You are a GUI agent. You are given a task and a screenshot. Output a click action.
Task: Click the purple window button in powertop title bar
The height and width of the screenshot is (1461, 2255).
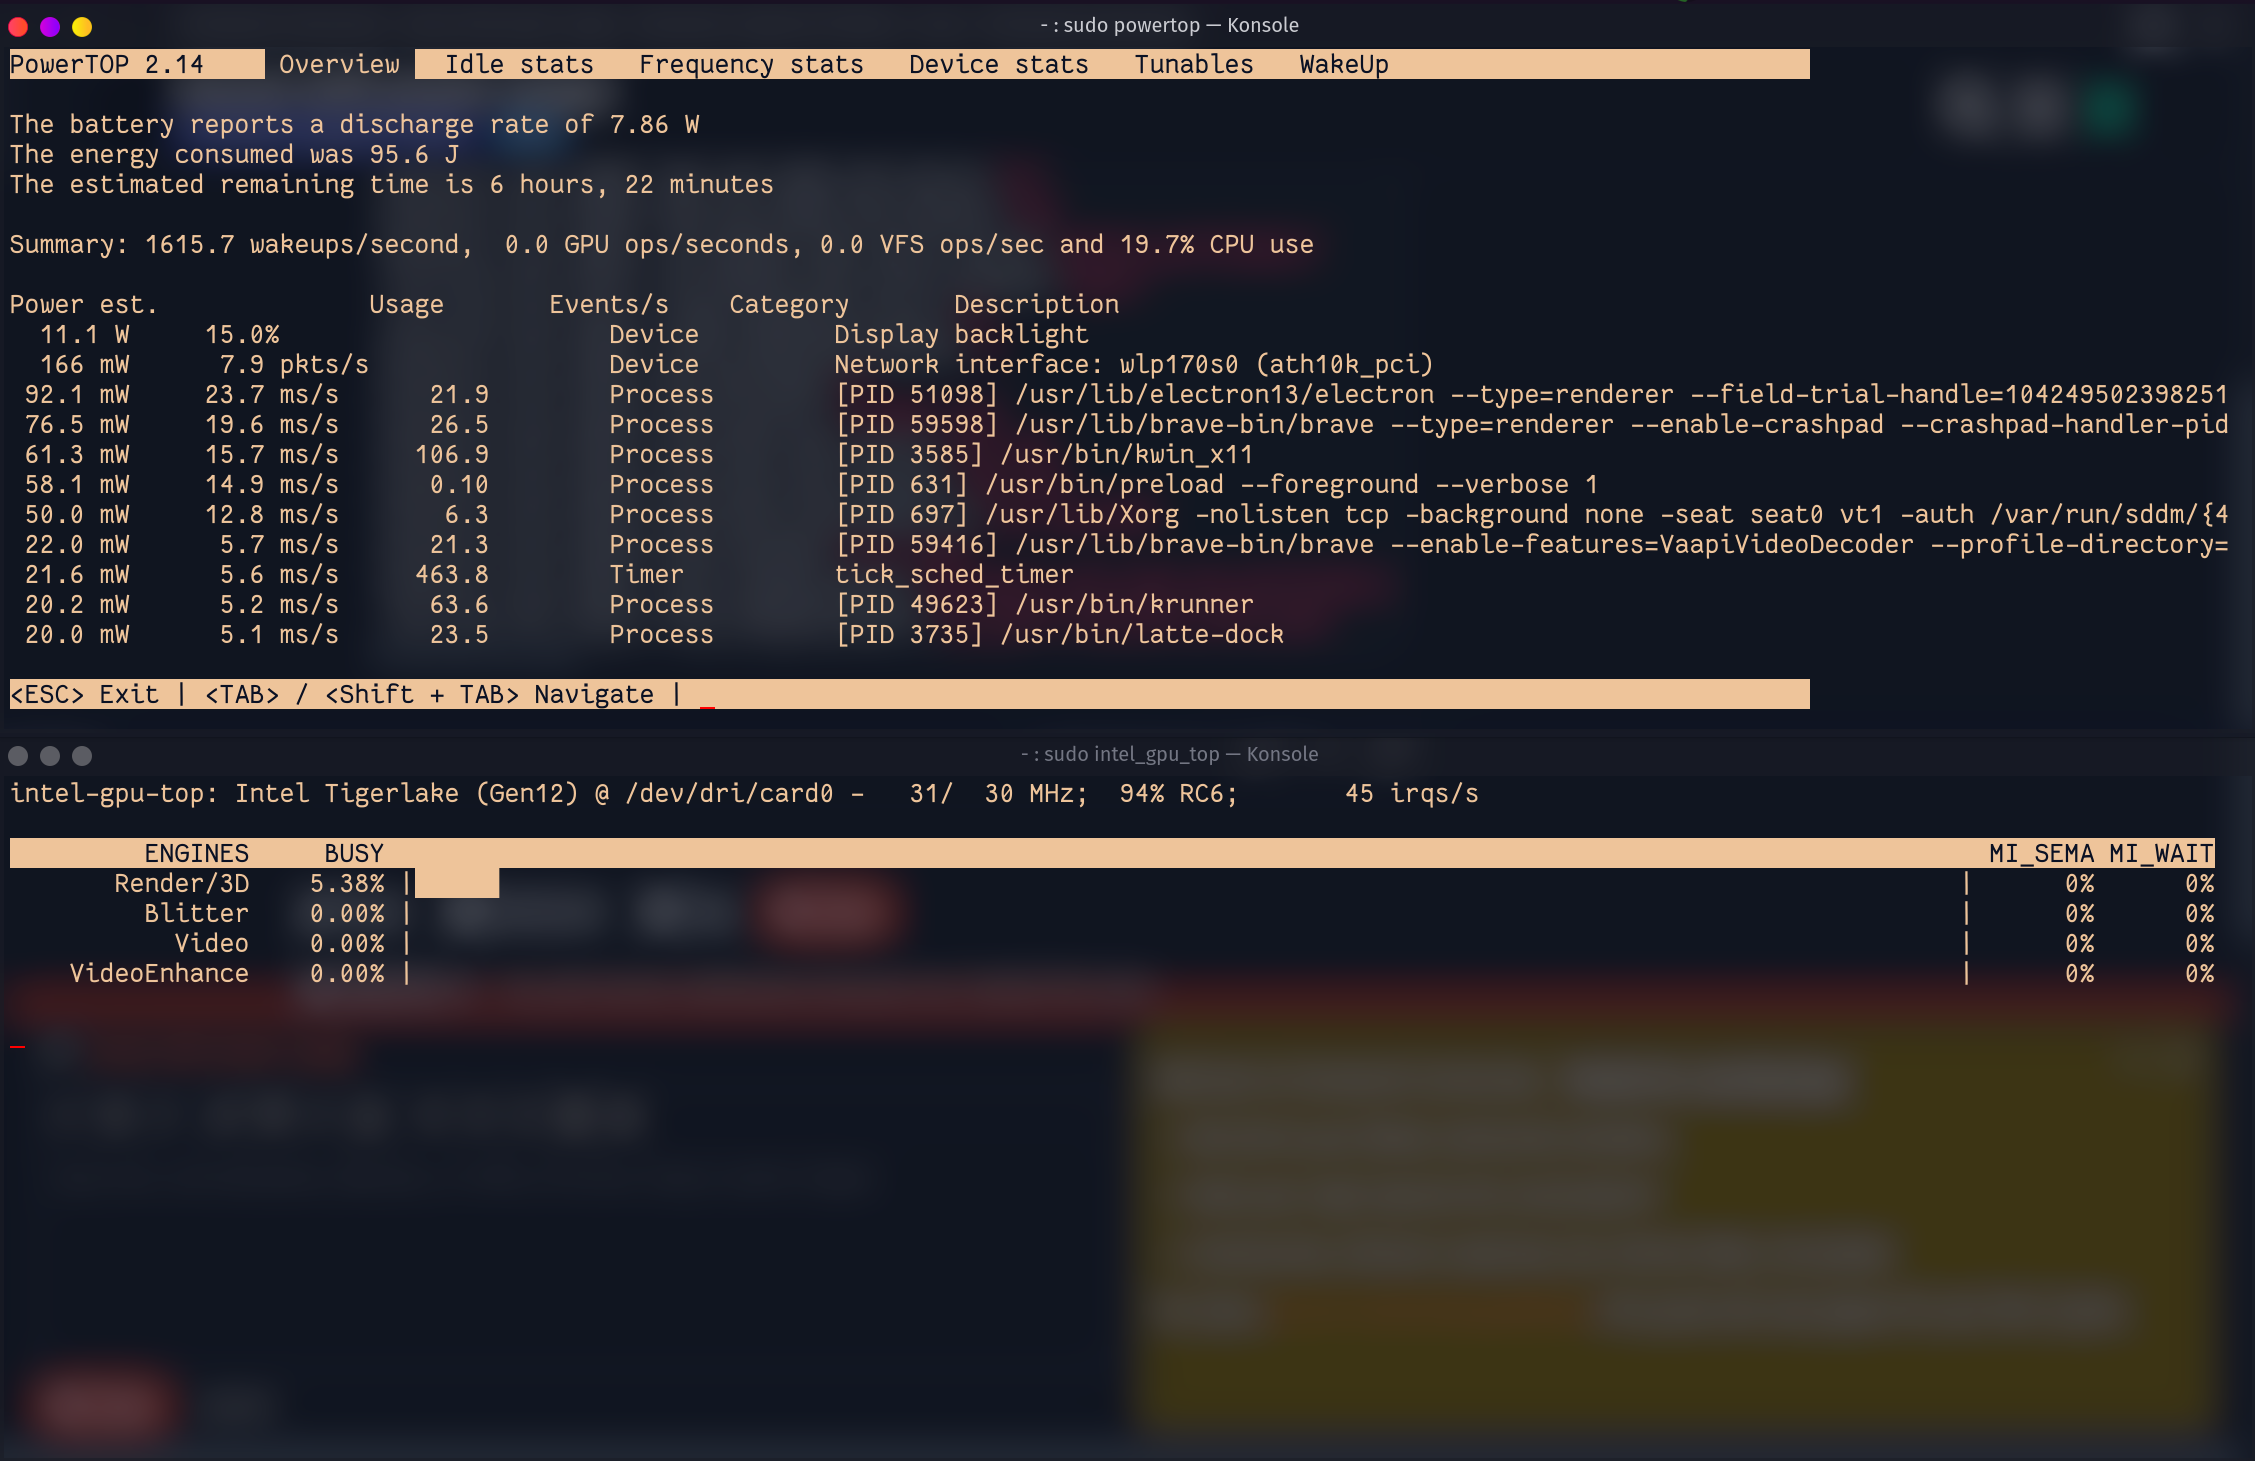click(50, 27)
